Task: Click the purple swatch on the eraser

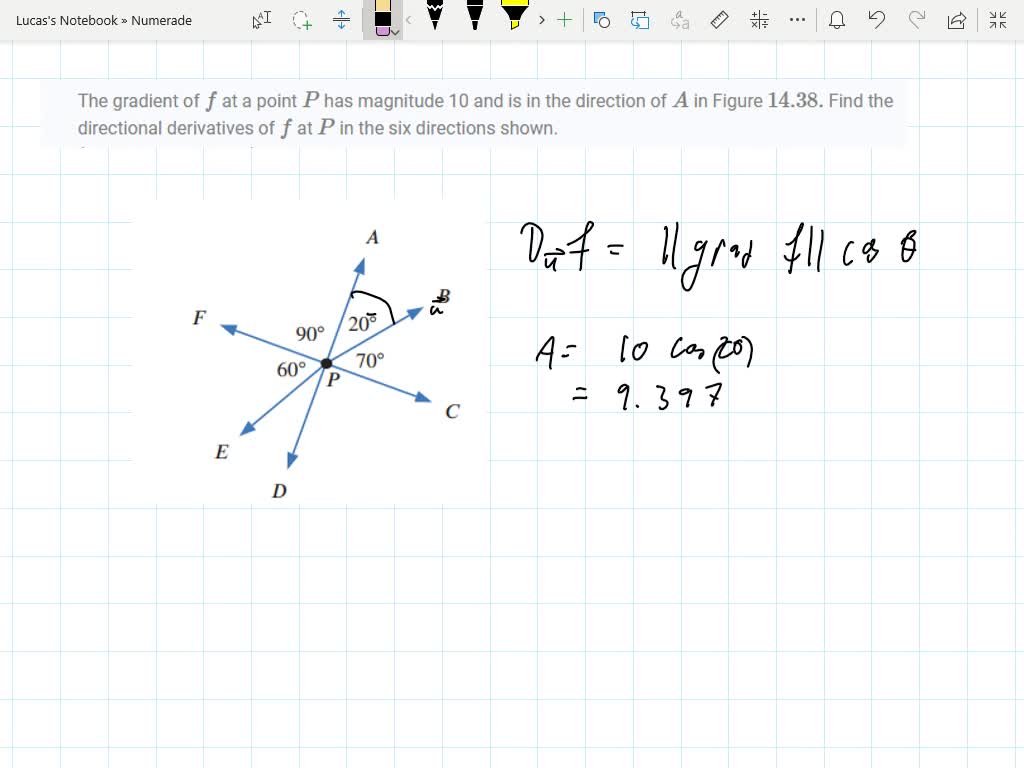Action: (x=383, y=30)
